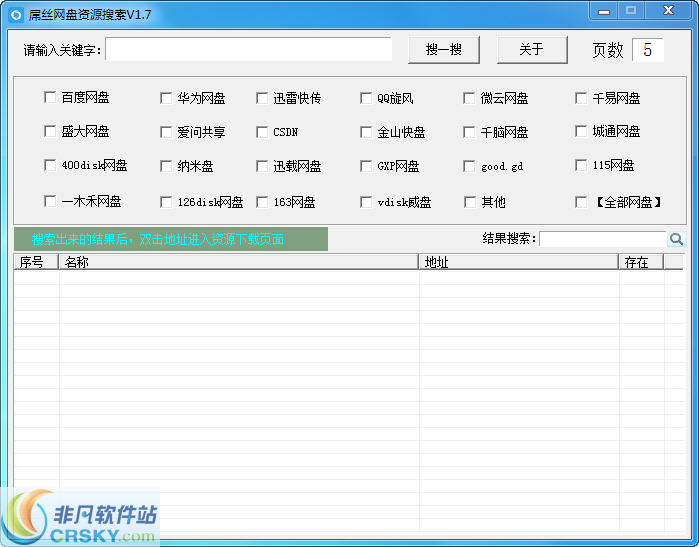699x547 pixels.
Task: Check the 百度网盘 checkbox
Action: coord(50,97)
